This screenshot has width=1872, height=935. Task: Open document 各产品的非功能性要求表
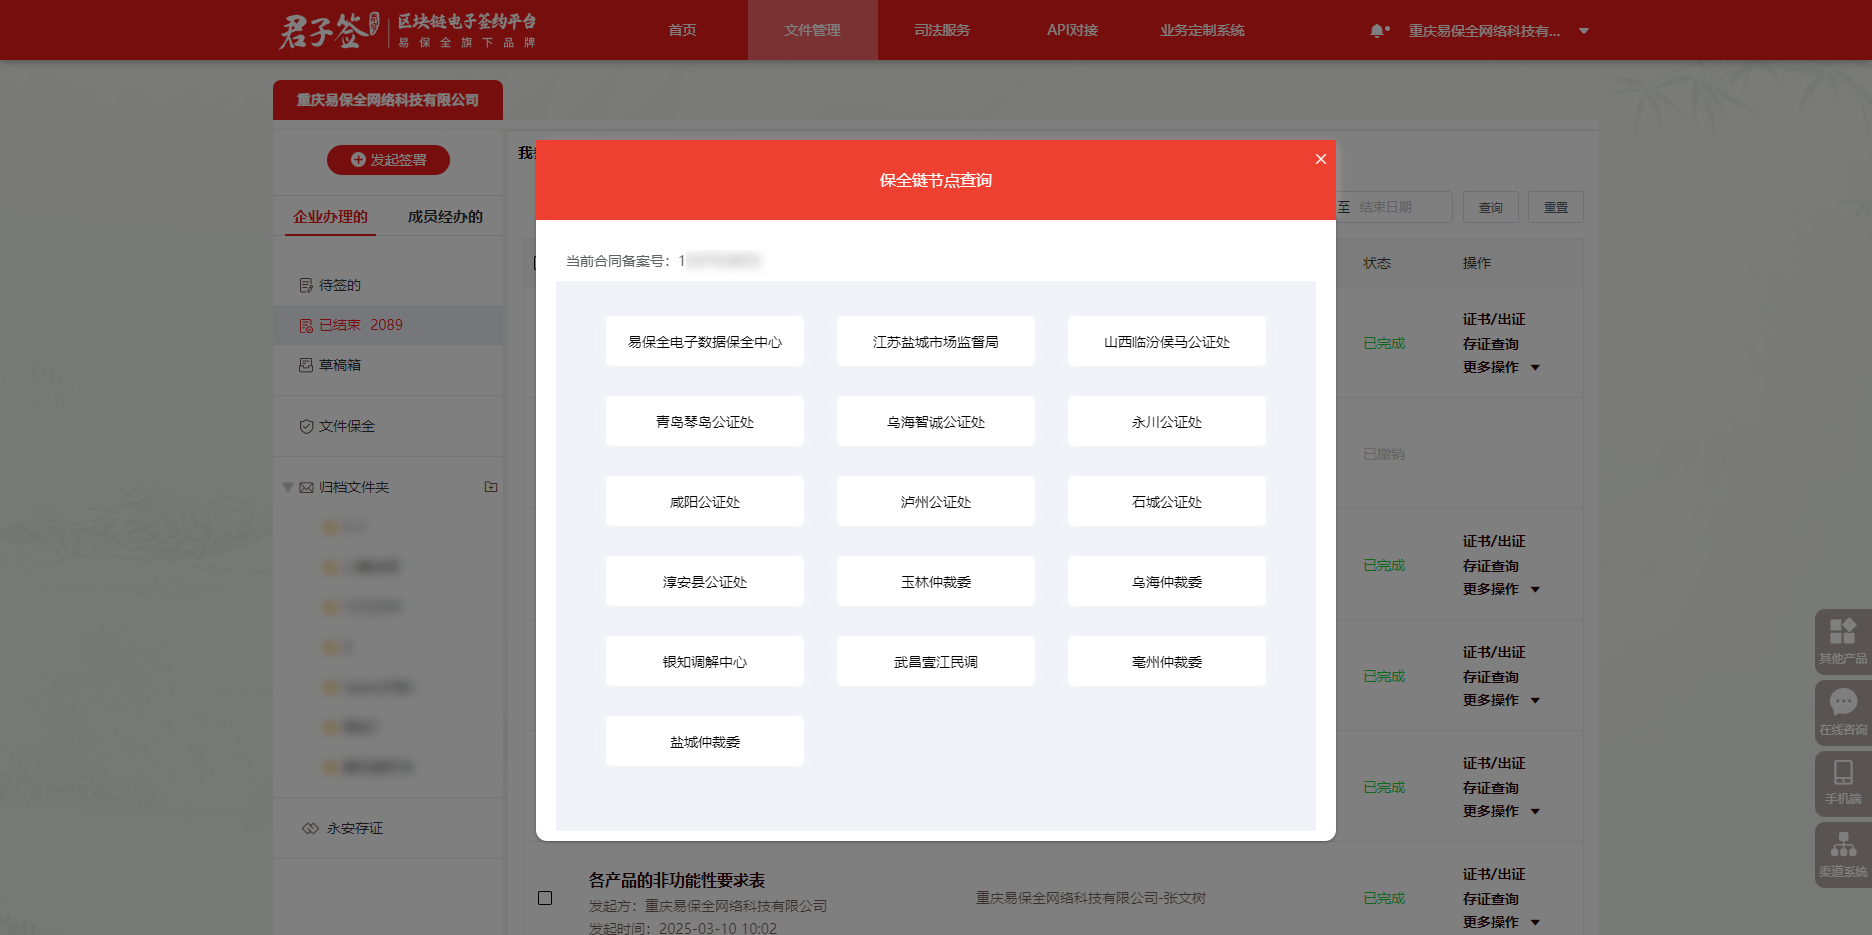pyautogui.click(x=677, y=880)
